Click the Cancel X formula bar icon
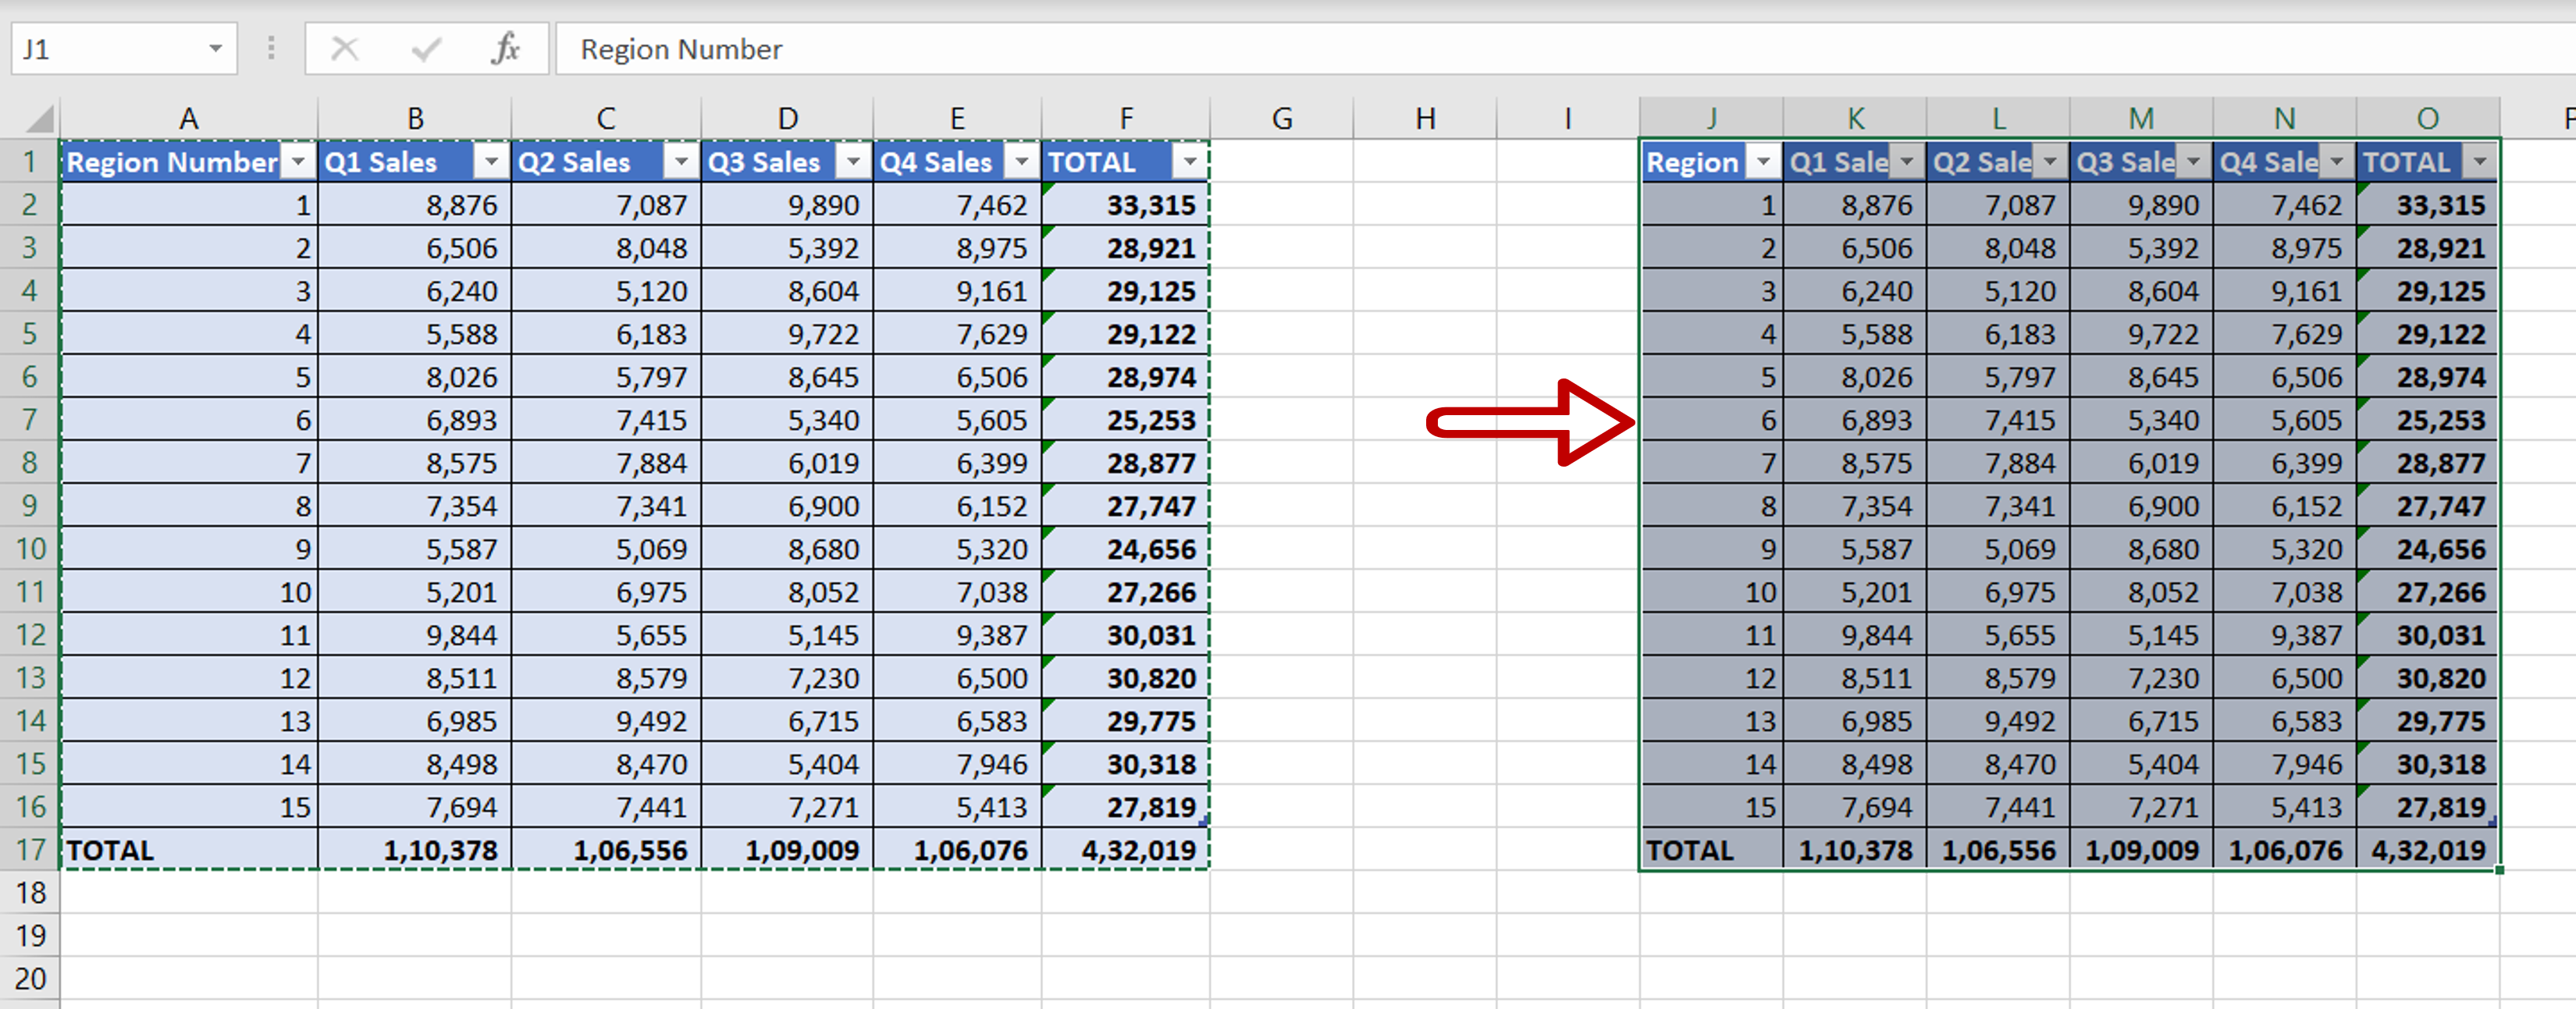 click(345, 48)
